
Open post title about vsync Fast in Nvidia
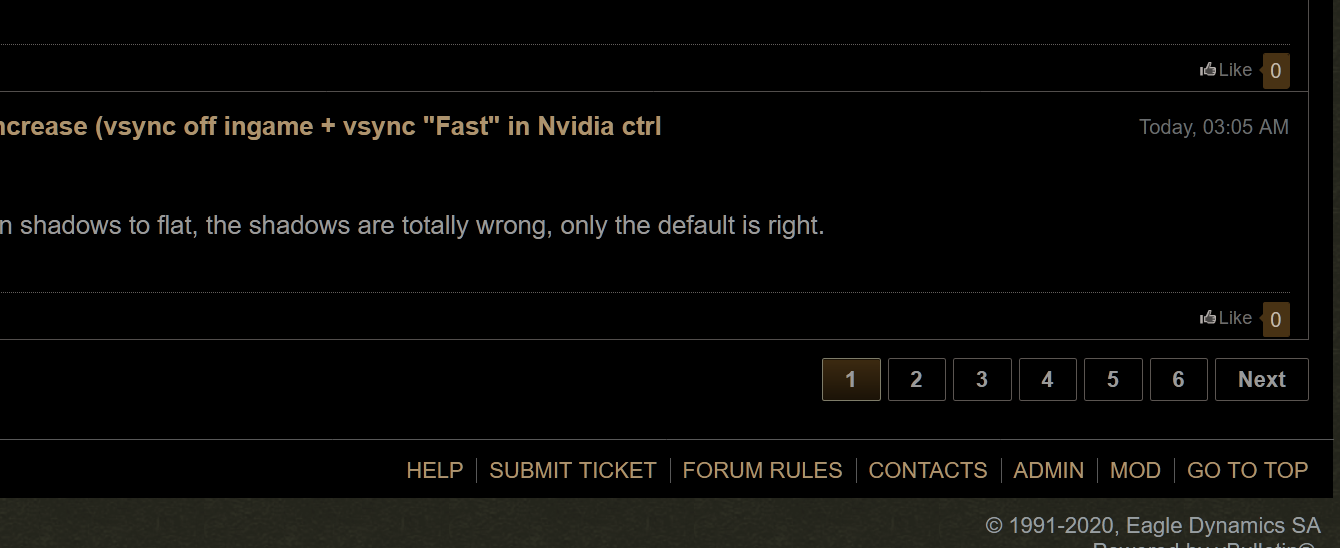click(x=331, y=127)
